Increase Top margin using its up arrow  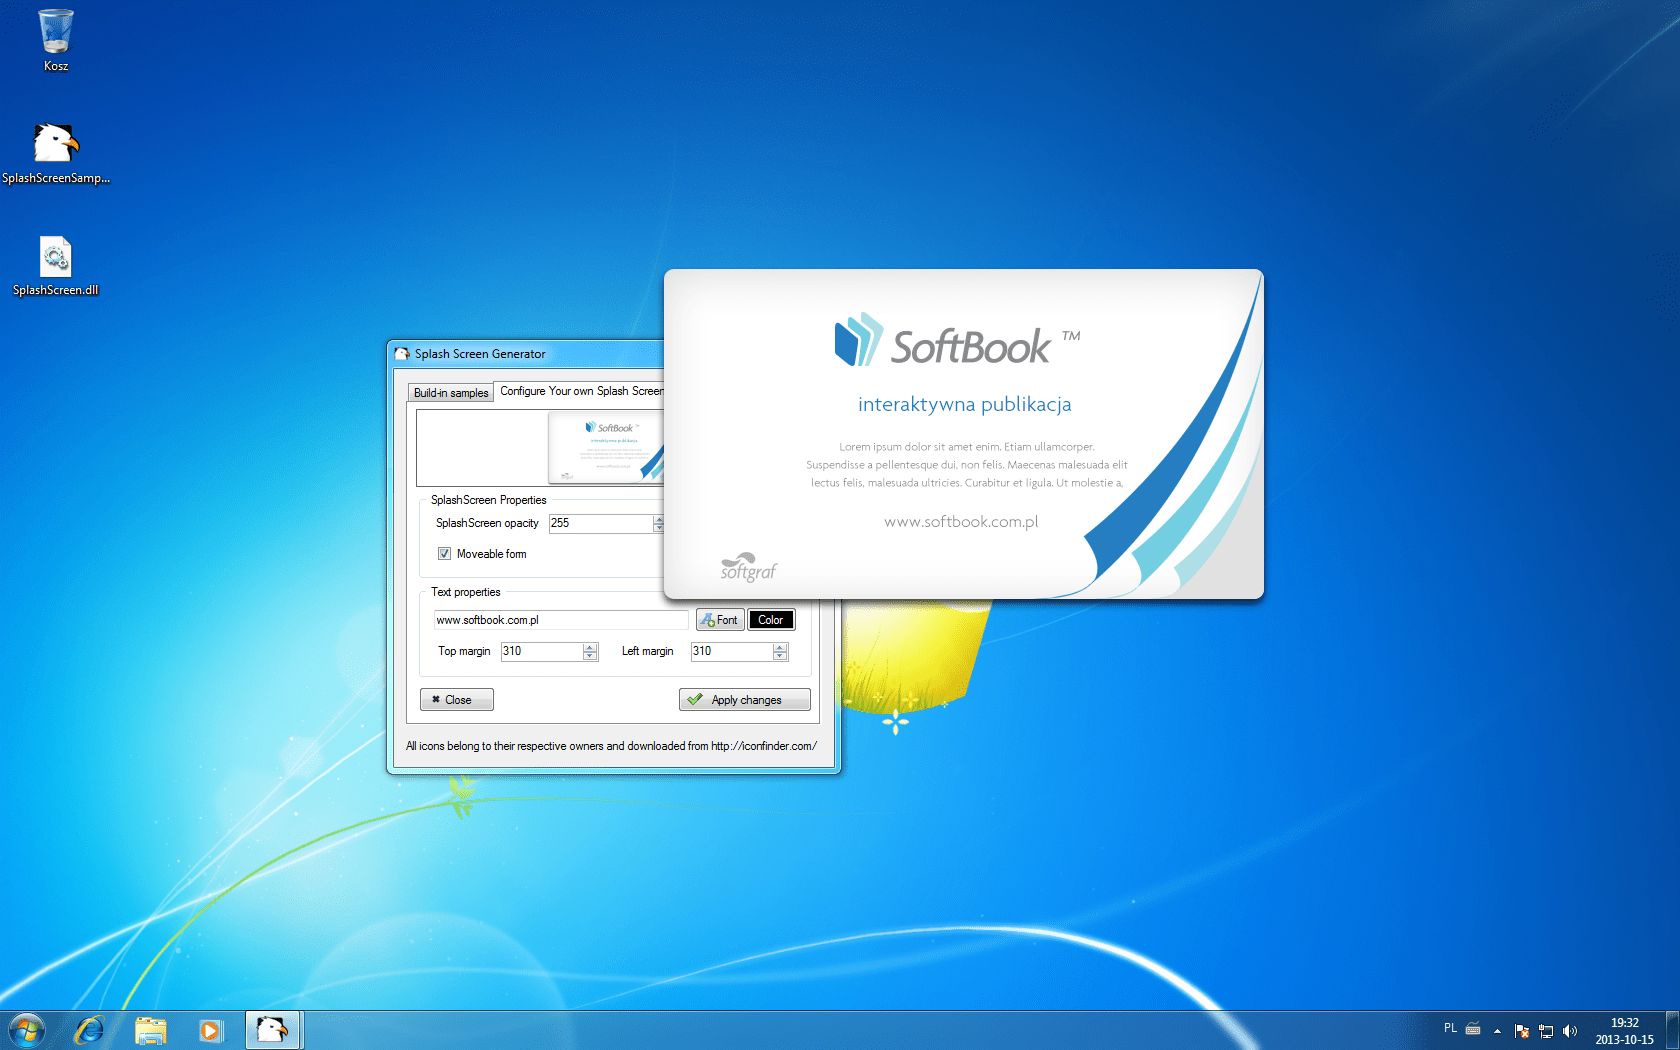point(590,646)
